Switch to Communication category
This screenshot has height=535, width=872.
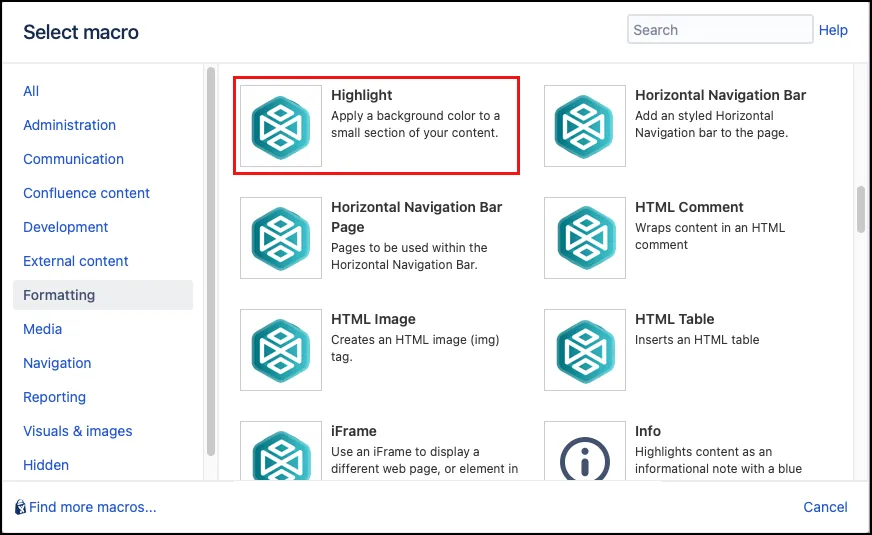click(73, 159)
